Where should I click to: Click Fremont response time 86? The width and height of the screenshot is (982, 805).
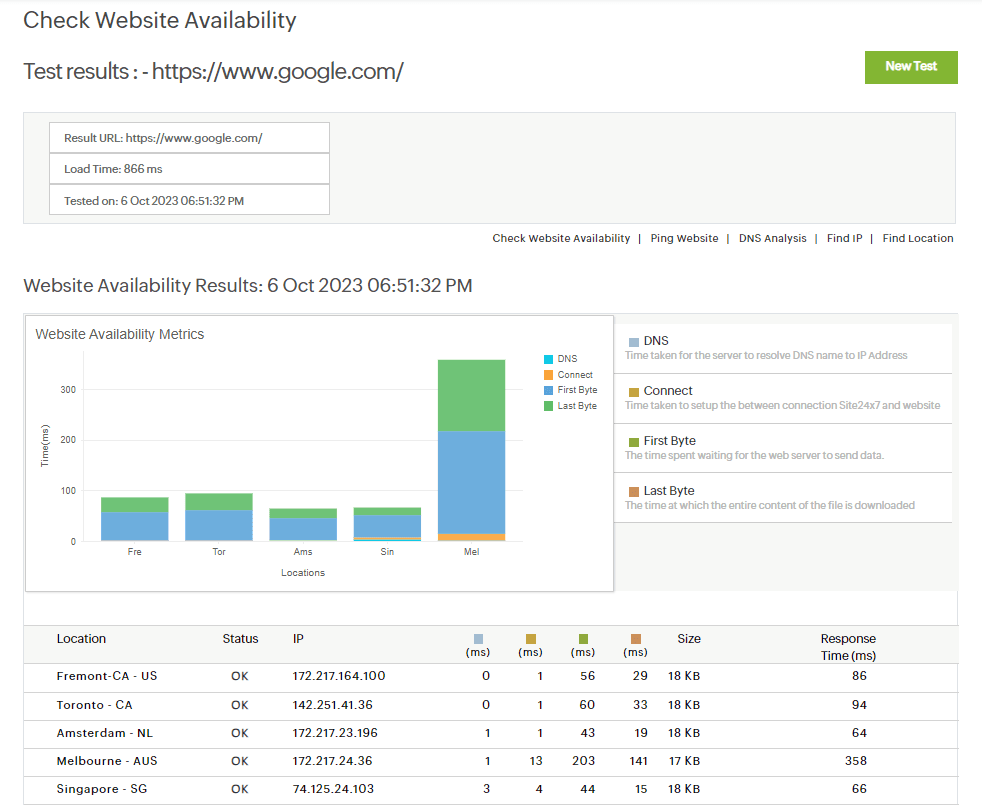click(859, 676)
